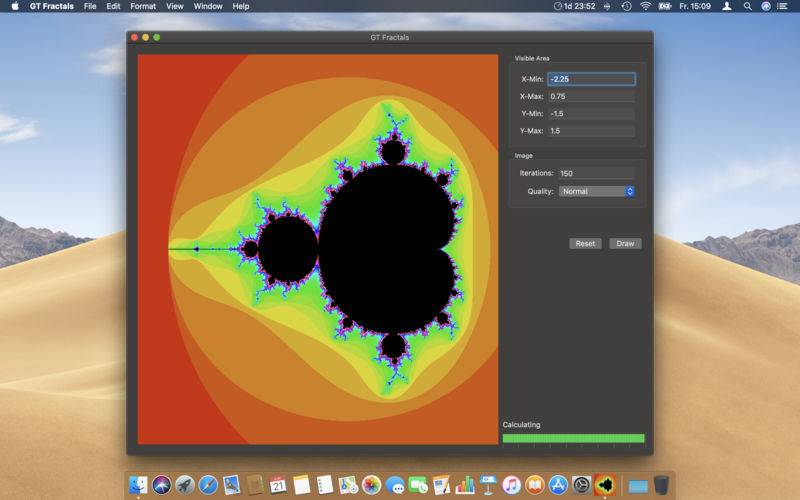Open FaceTime green icon in dock
Image resolution: width=800 pixels, height=500 pixels.
pos(418,485)
